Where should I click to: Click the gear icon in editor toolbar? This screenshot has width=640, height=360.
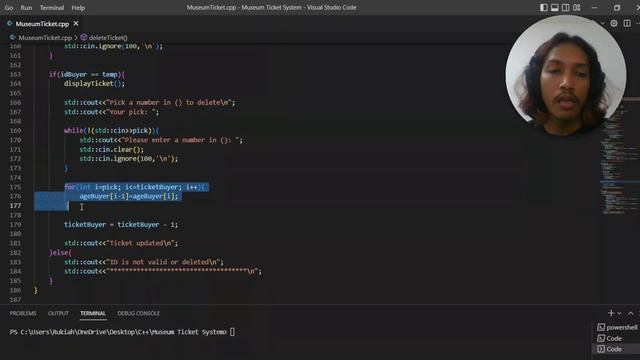click(614, 24)
